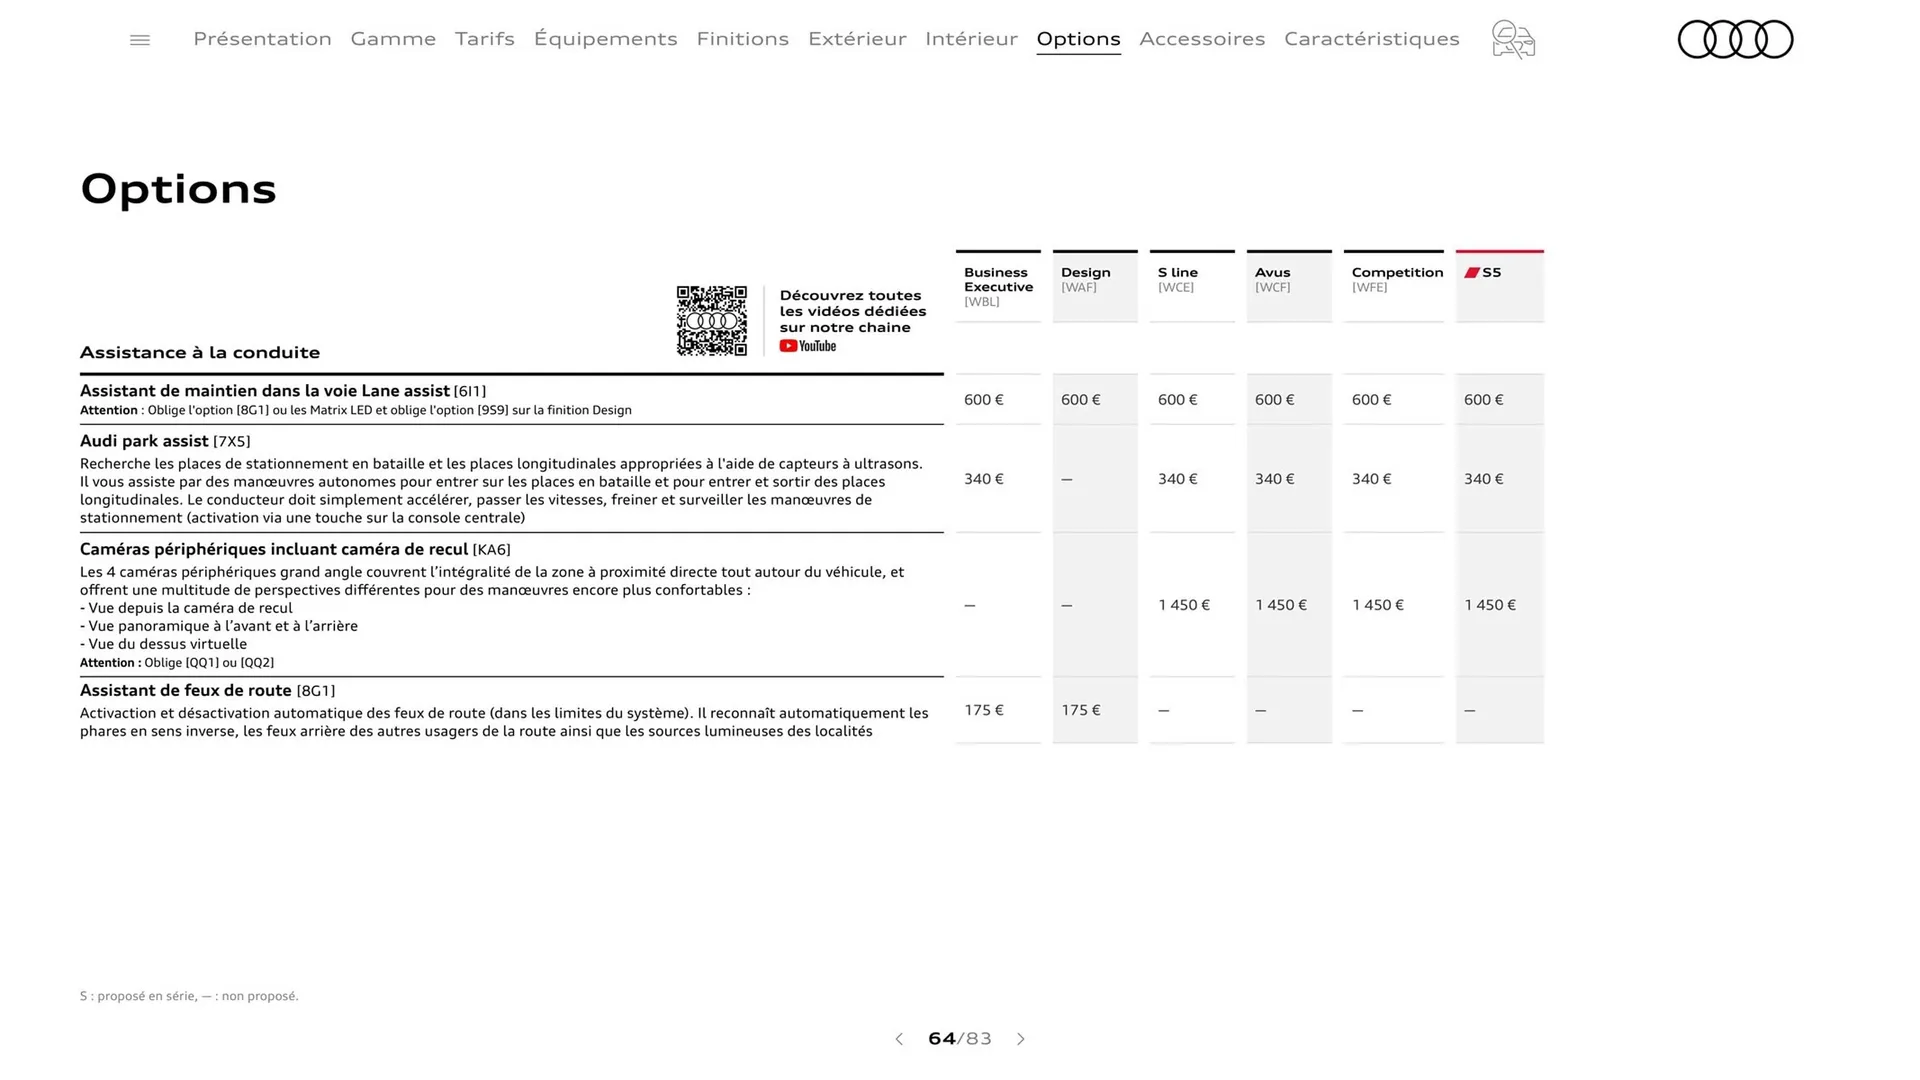Screen dimensions: 1920x1080
Task: Click the dealer contact chat icon
Action: (1513, 40)
